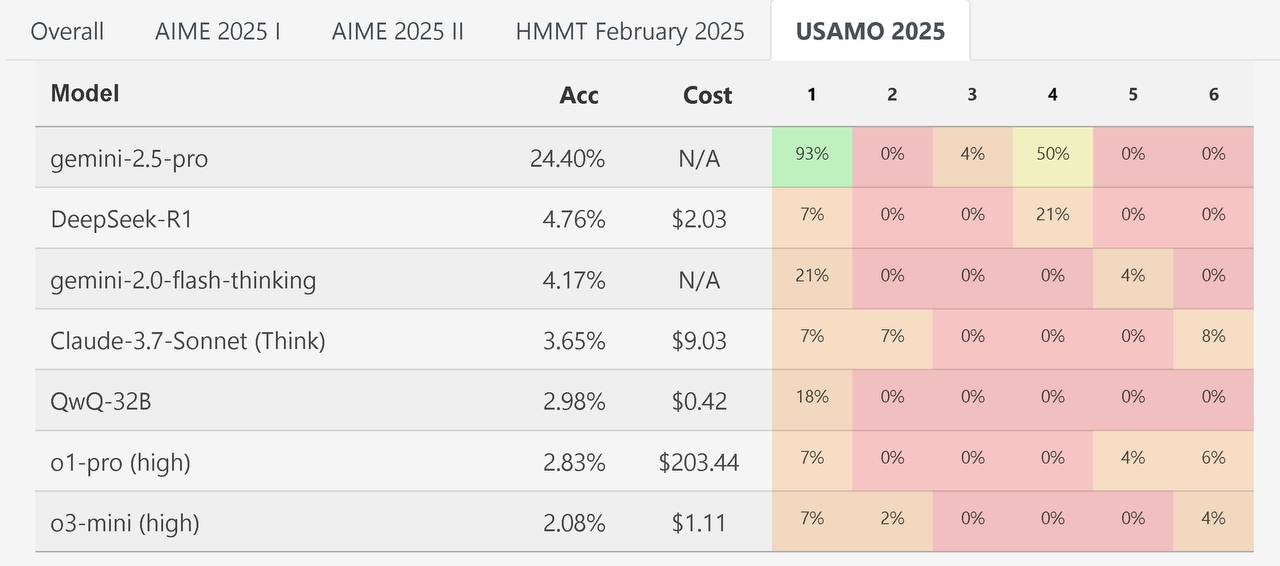Click gemini-2.5-pro's green 93% cell
Image resolution: width=1280 pixels, height=566 pixels.
tap(812, 154)
